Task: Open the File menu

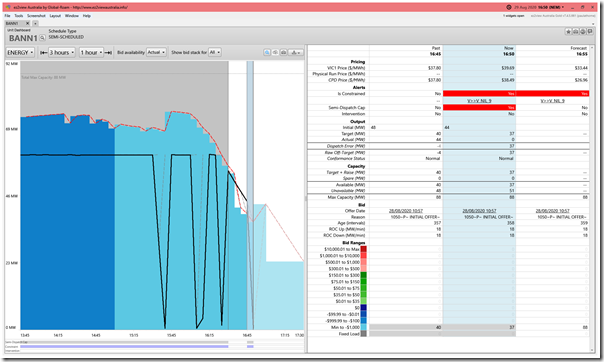Action: [x=7, y=16]
